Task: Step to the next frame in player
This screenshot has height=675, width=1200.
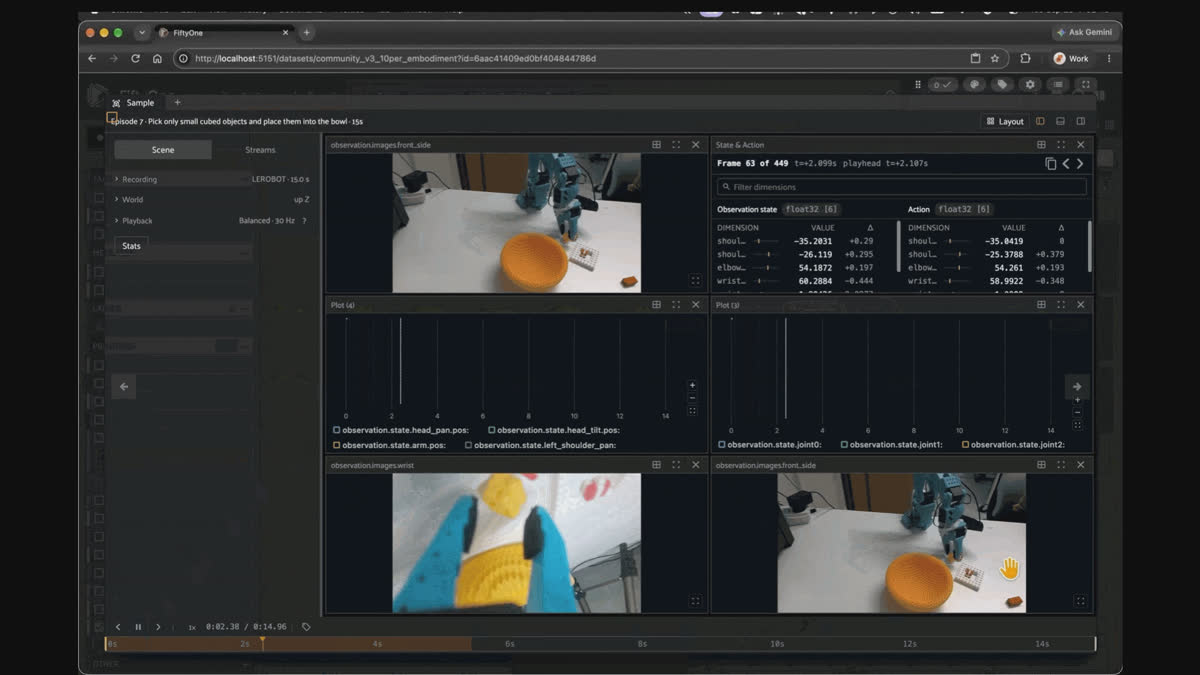Action: point(158,627)
